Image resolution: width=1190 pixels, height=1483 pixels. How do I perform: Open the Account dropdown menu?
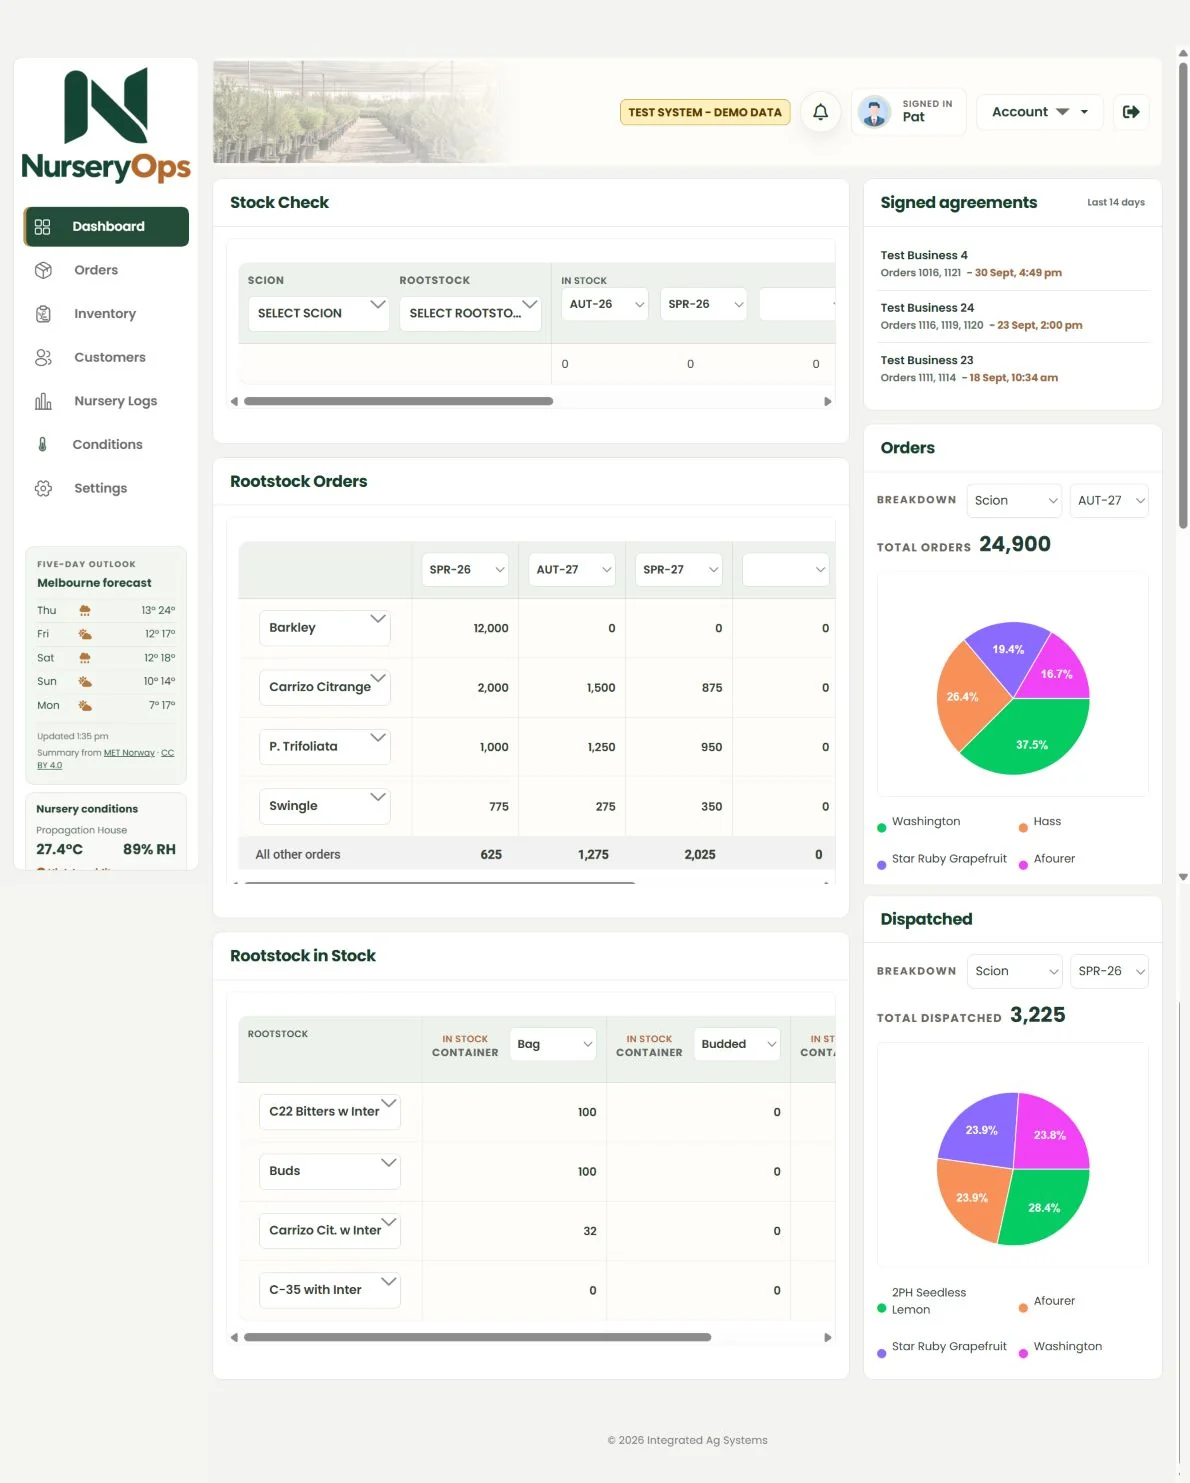(1040, 112)
